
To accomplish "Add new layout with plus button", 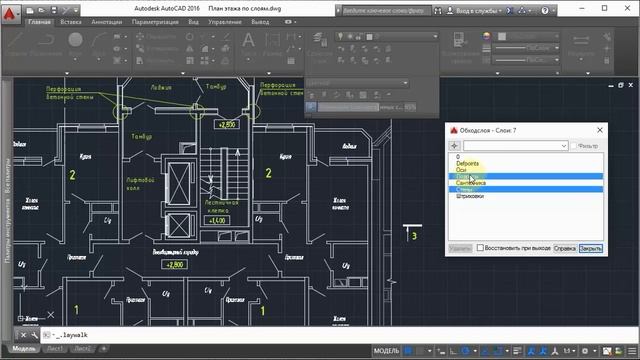I will (x=104, y=349).
